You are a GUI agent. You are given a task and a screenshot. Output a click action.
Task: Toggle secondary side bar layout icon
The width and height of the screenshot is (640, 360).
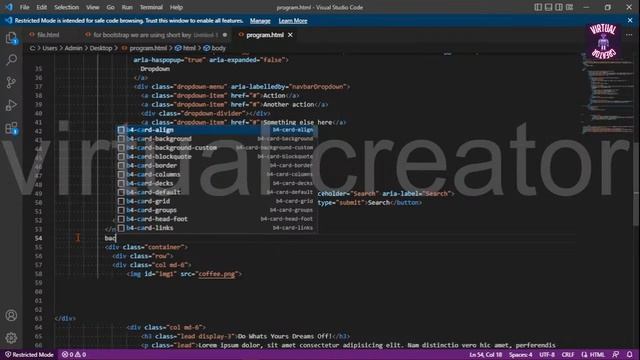coord(559,7)
